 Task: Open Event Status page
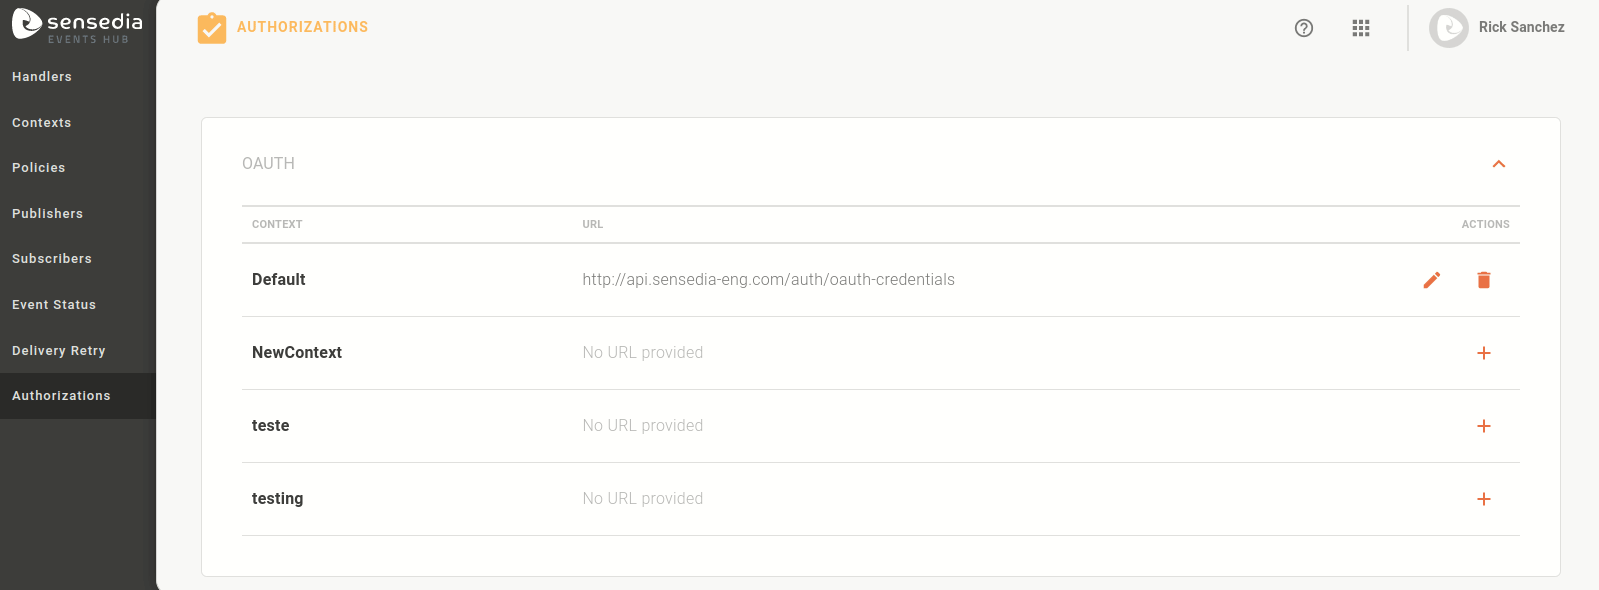point(78,305)
